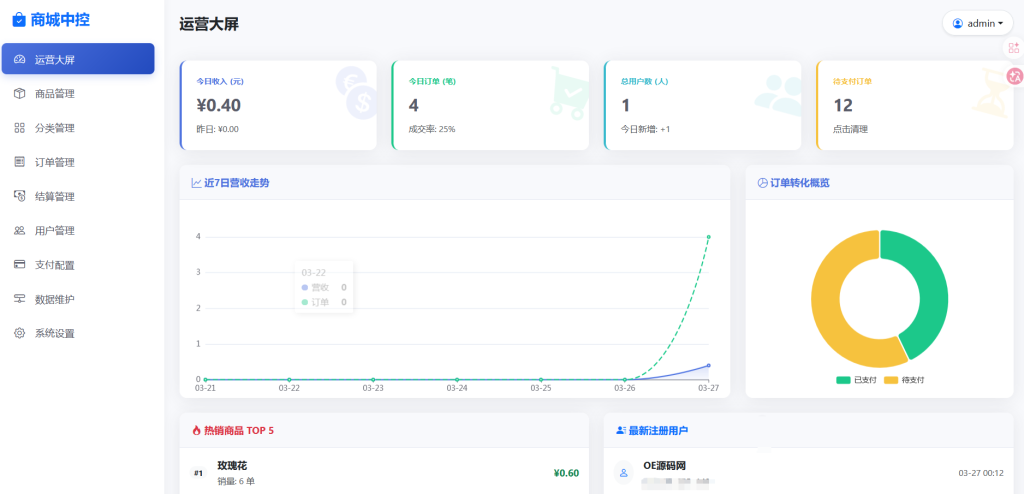Open 订单管理 in the sidebar
The image size is (1024, 494).
(x=78, y=162)
